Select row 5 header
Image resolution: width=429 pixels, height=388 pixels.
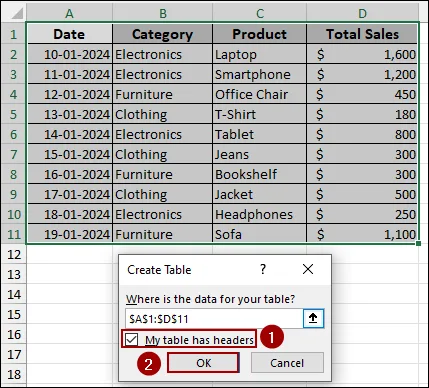tap(14, 114)
